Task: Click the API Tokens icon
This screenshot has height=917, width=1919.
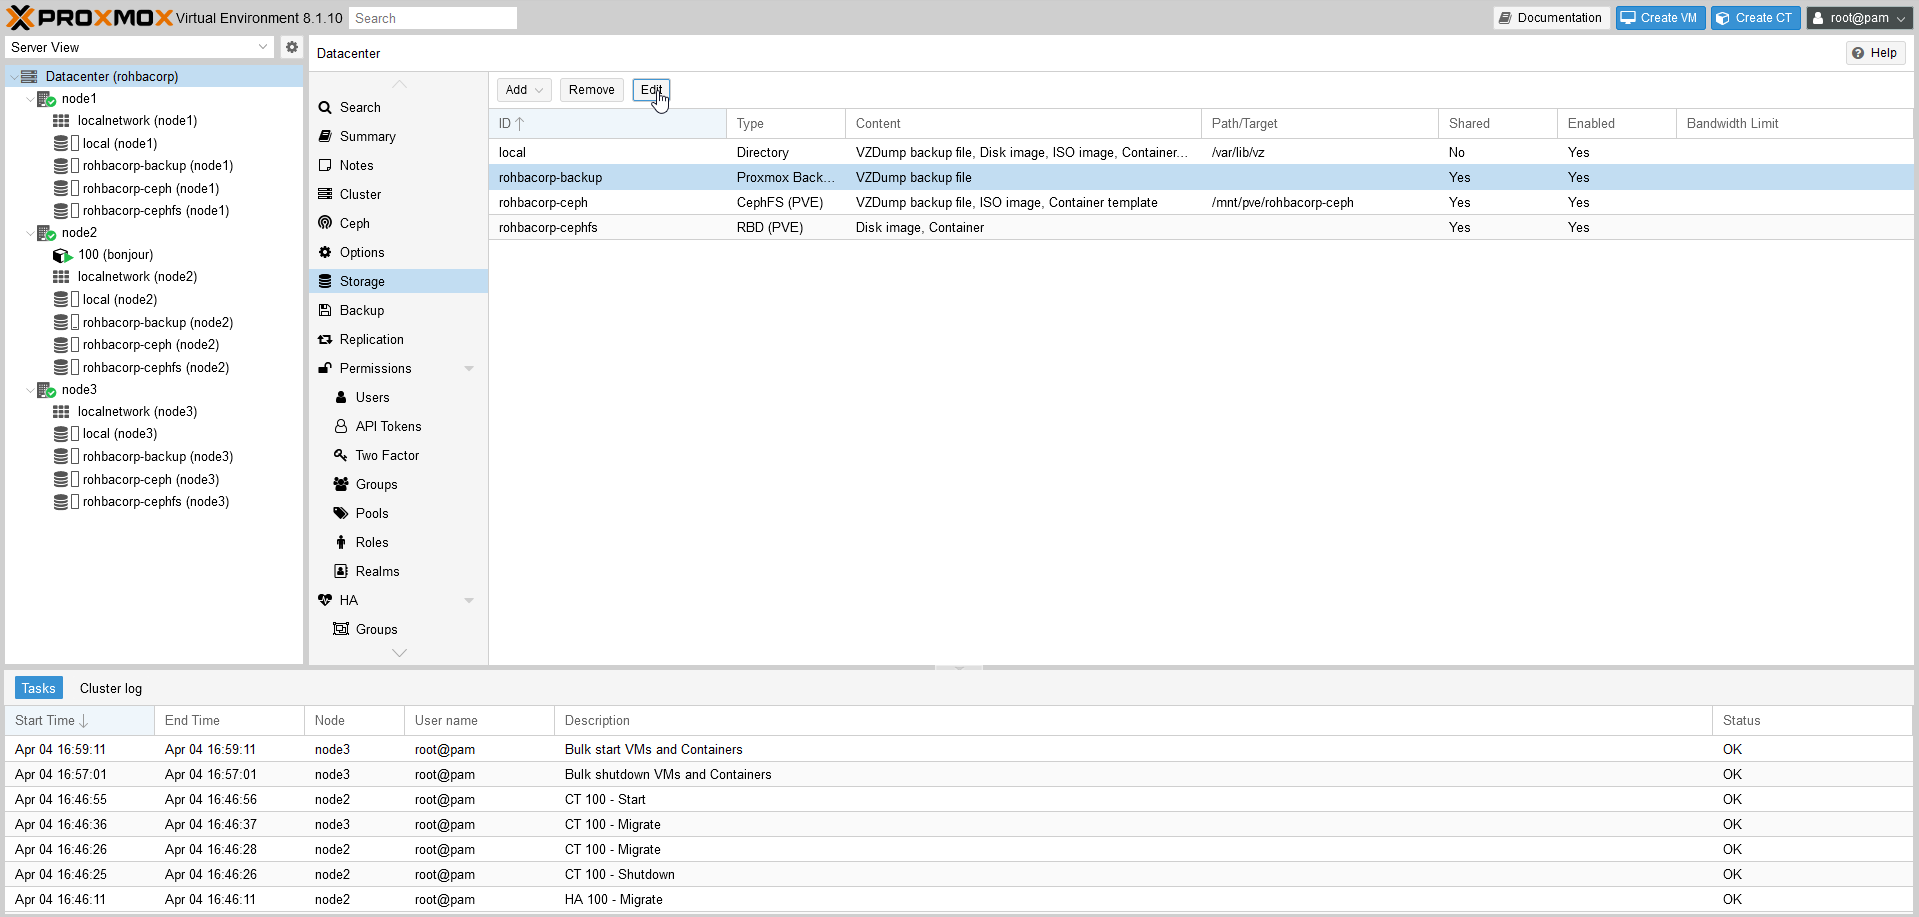Action: click(341, 427)
